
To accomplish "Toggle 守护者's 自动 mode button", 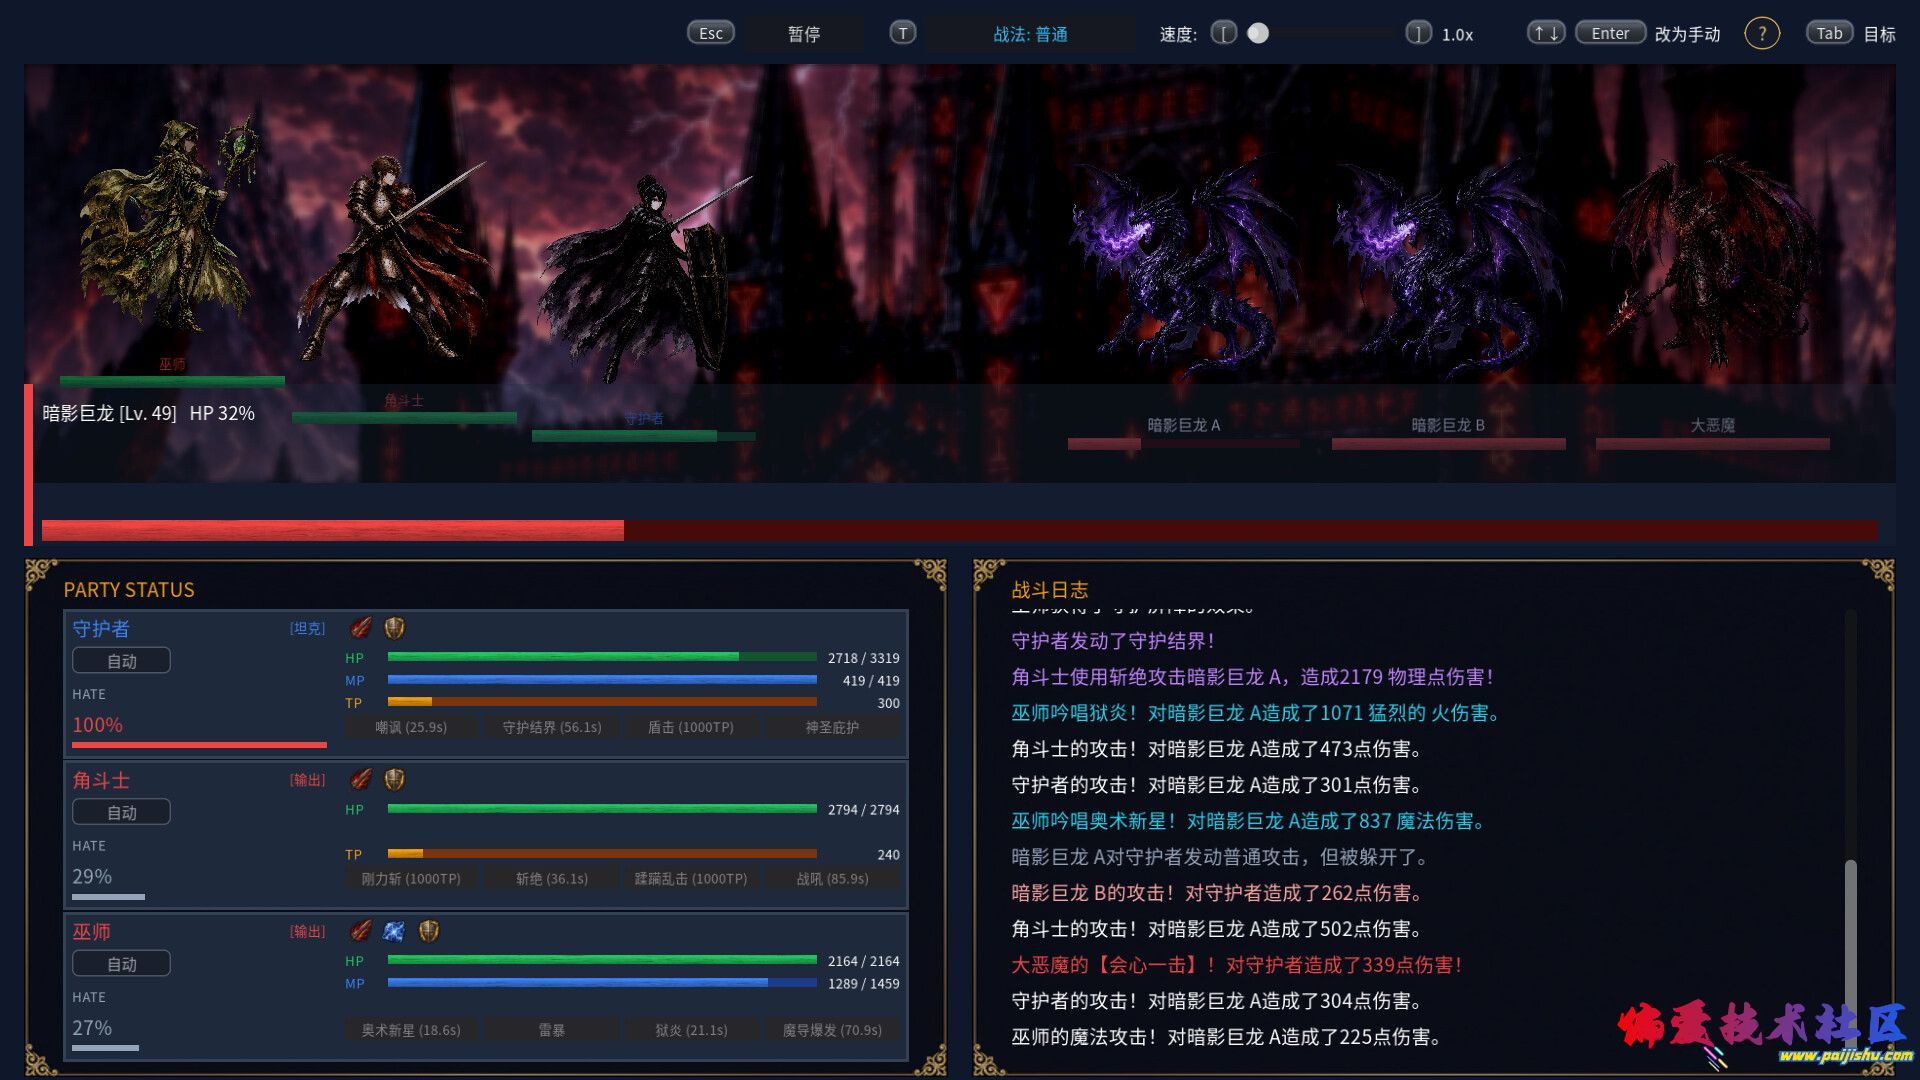I will pos(121,661).
